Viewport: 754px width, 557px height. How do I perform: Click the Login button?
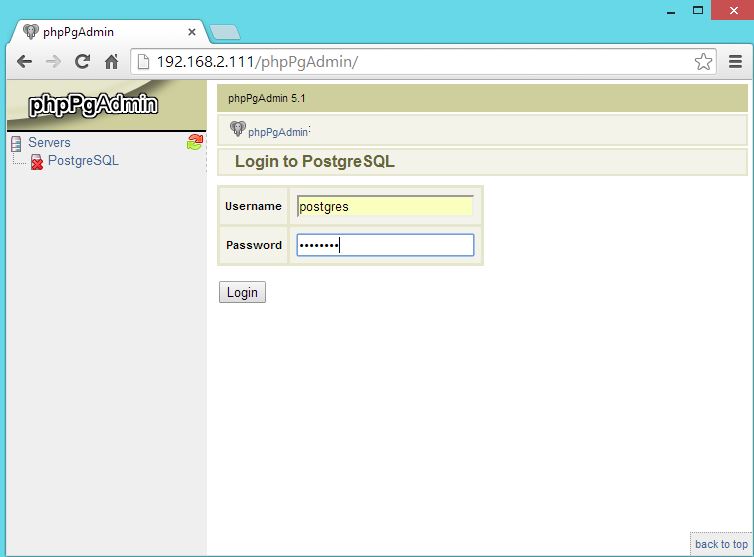[x=242, y=292]
